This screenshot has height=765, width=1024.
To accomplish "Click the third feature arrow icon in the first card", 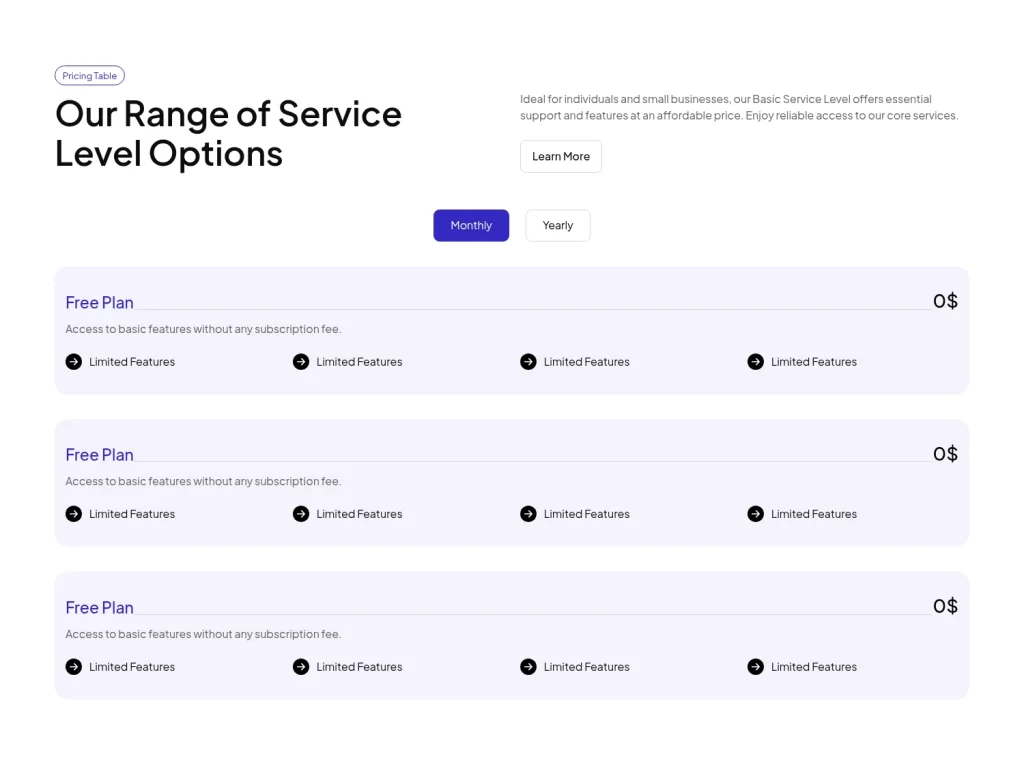I will pos(528,361).
